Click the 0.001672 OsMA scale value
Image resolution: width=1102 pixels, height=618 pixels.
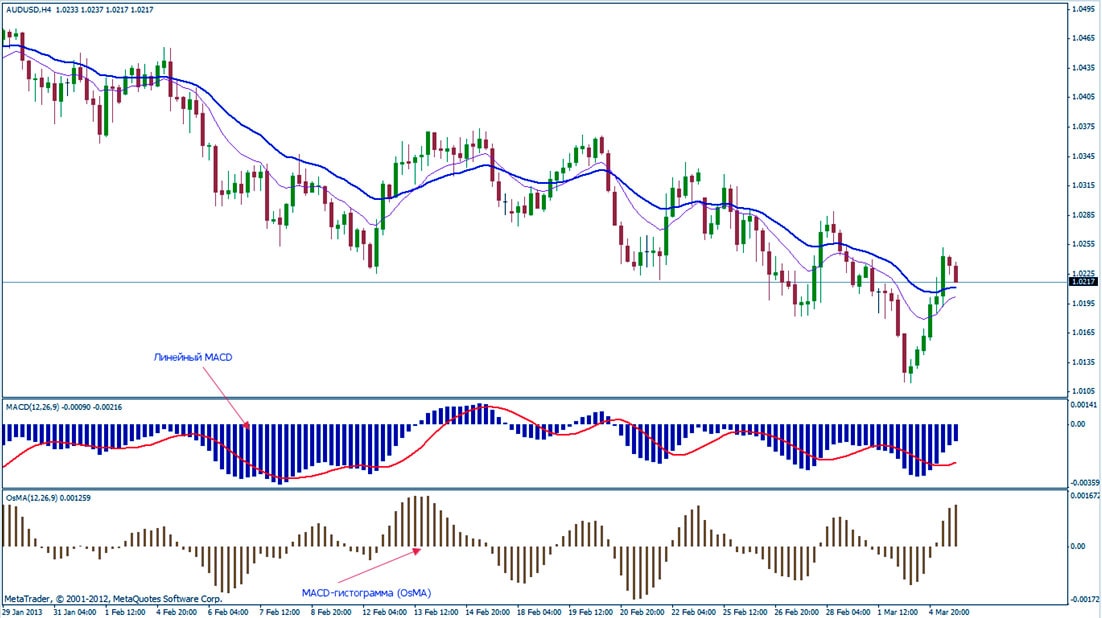(1084, 496)
